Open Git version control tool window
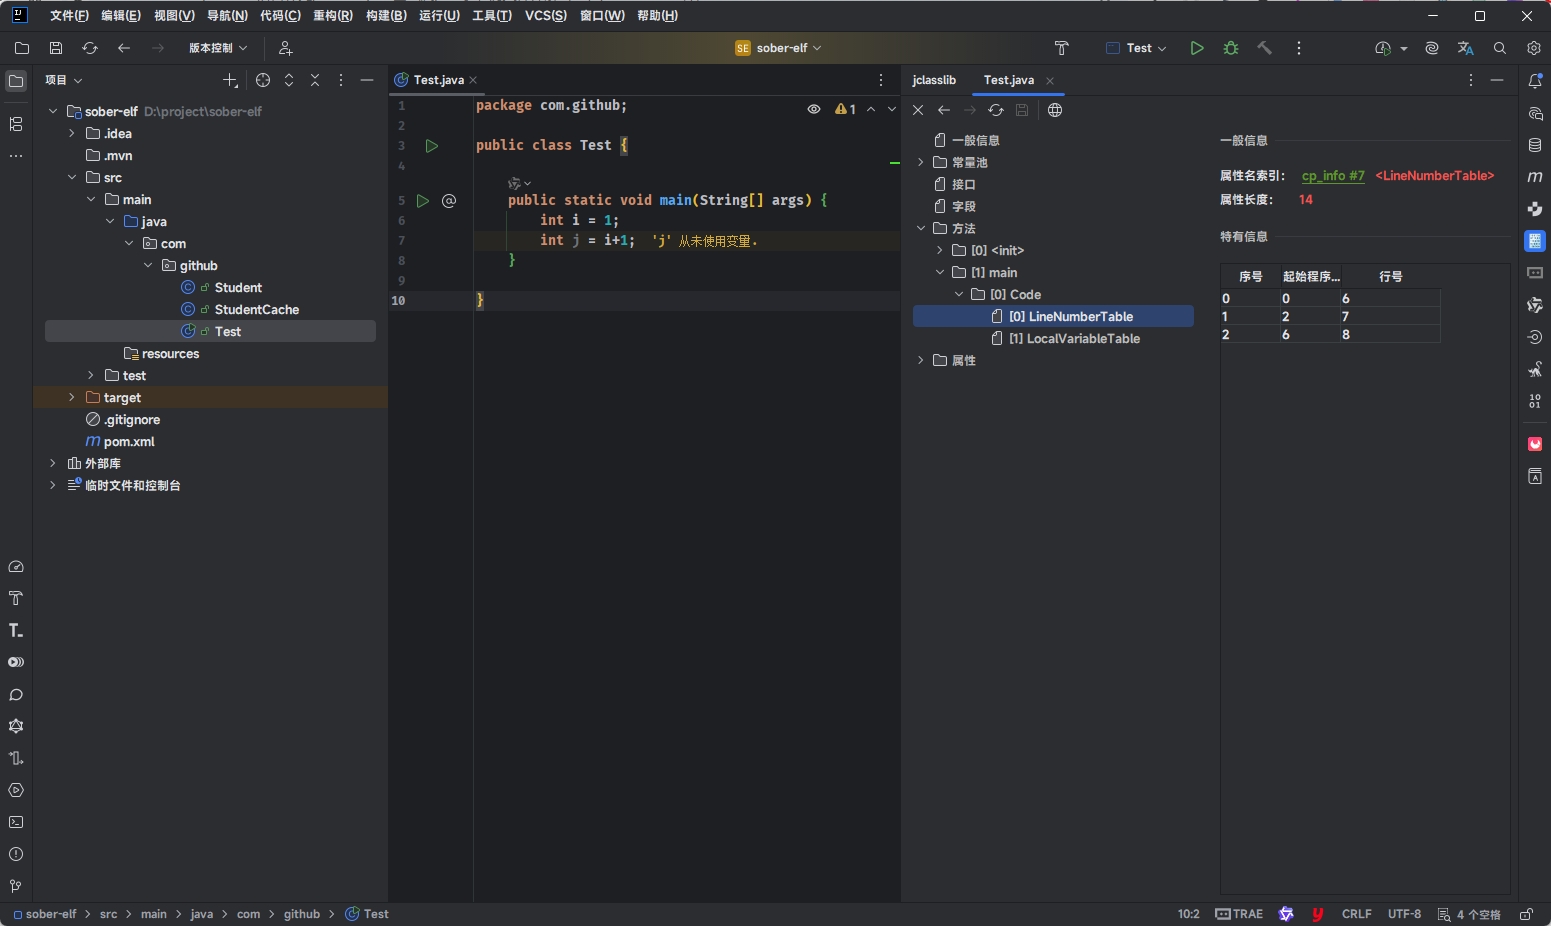The width and height of the screenshot is (1551, 926). tap(16, 886)
